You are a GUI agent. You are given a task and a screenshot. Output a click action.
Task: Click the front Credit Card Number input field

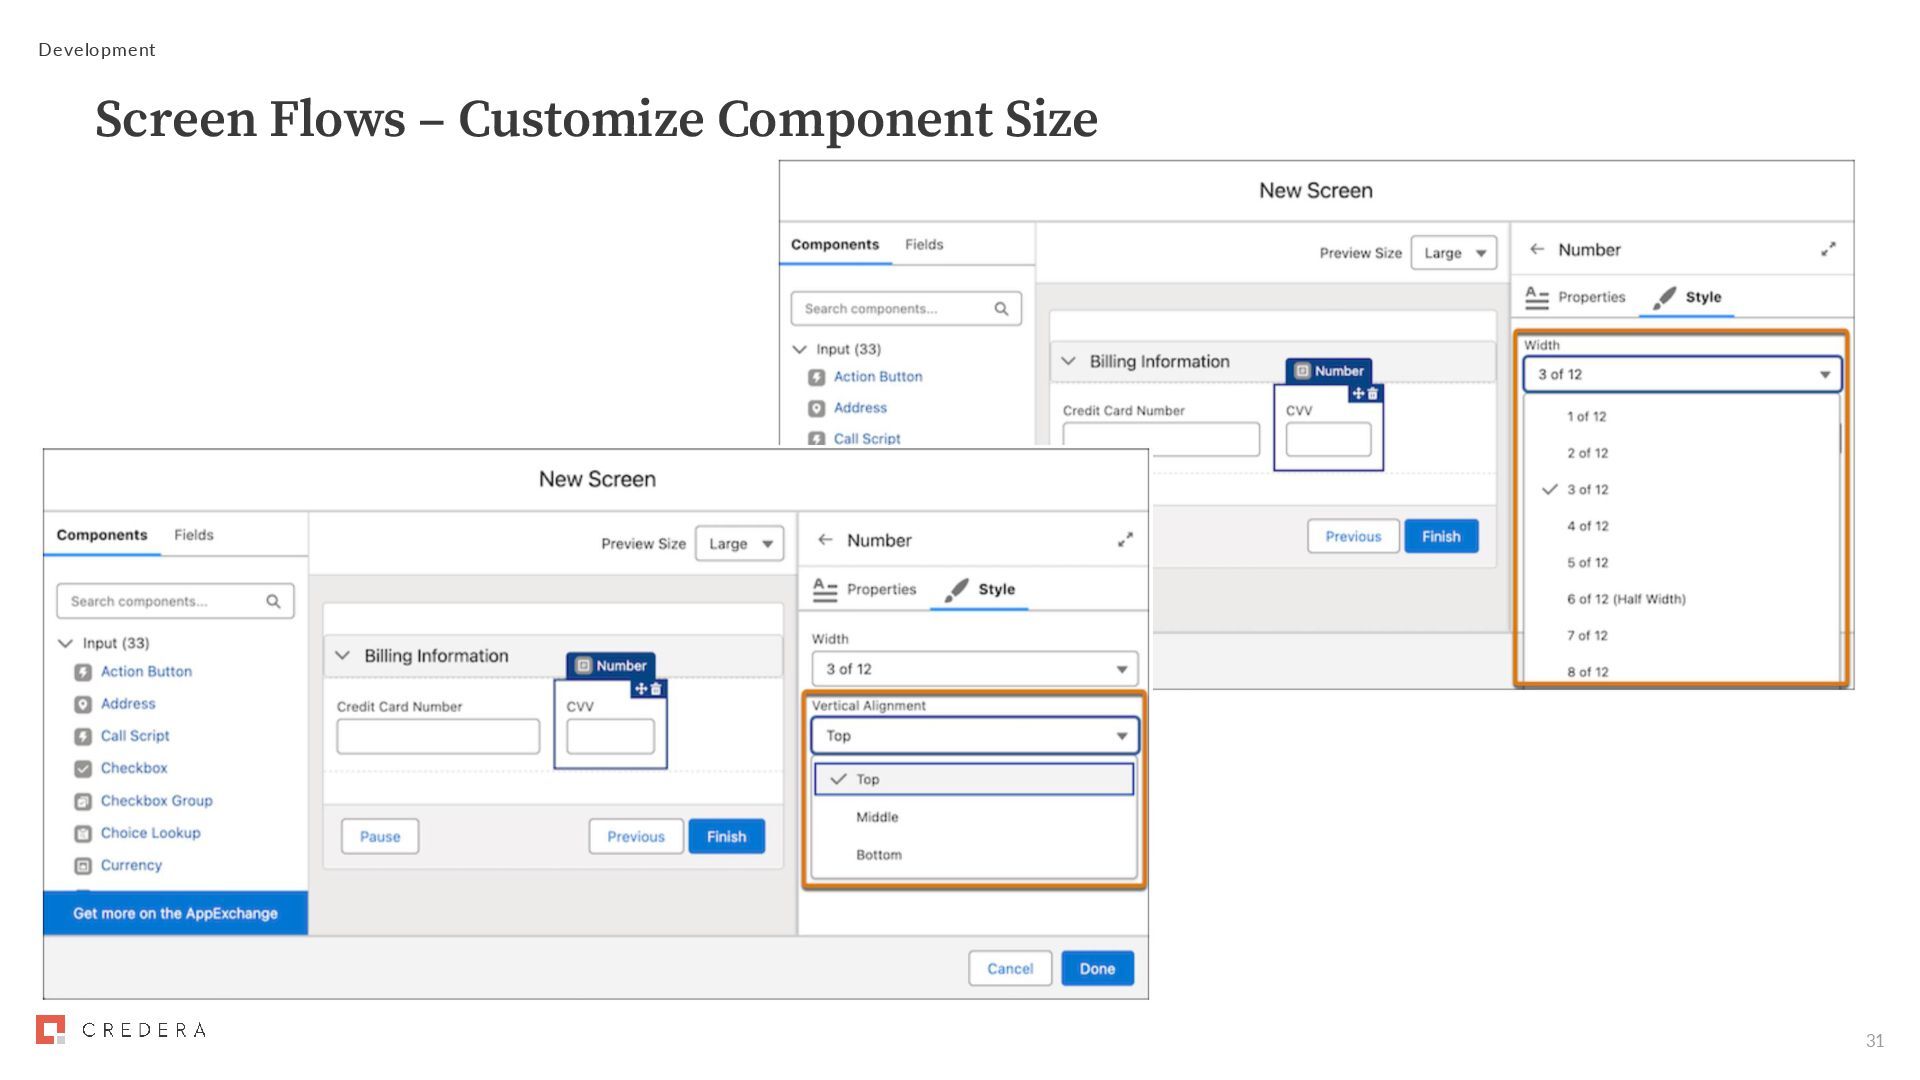[x=438, y=737]
